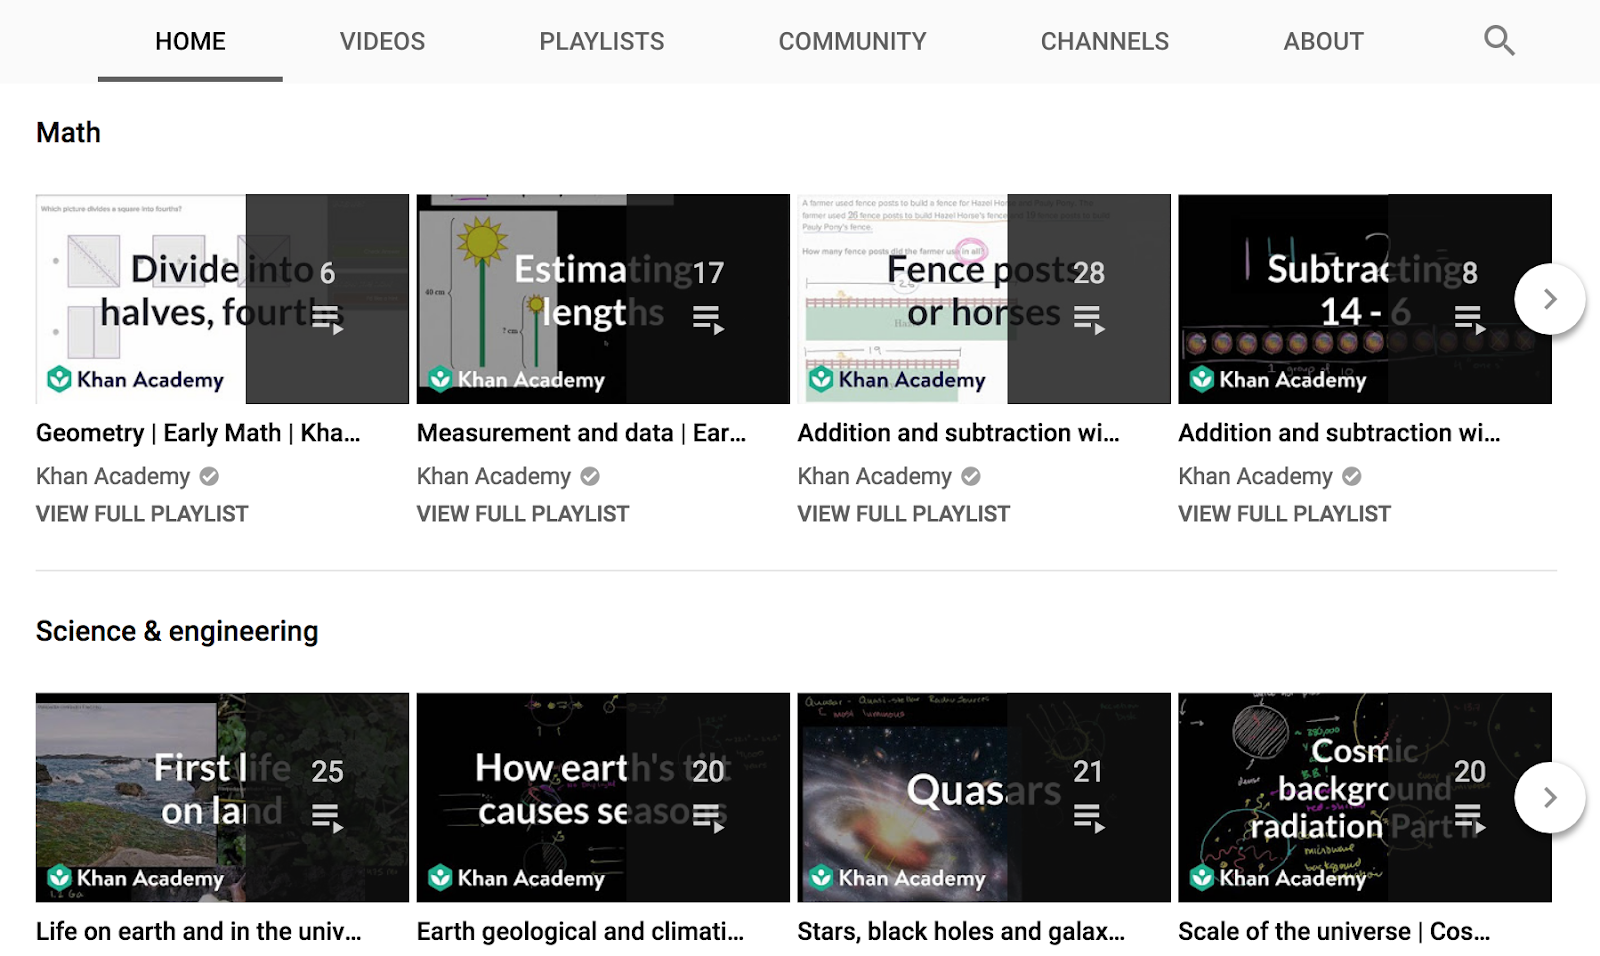
Task: Play the Cosmic background radiation thumbnail
Action: (1365, 798)
